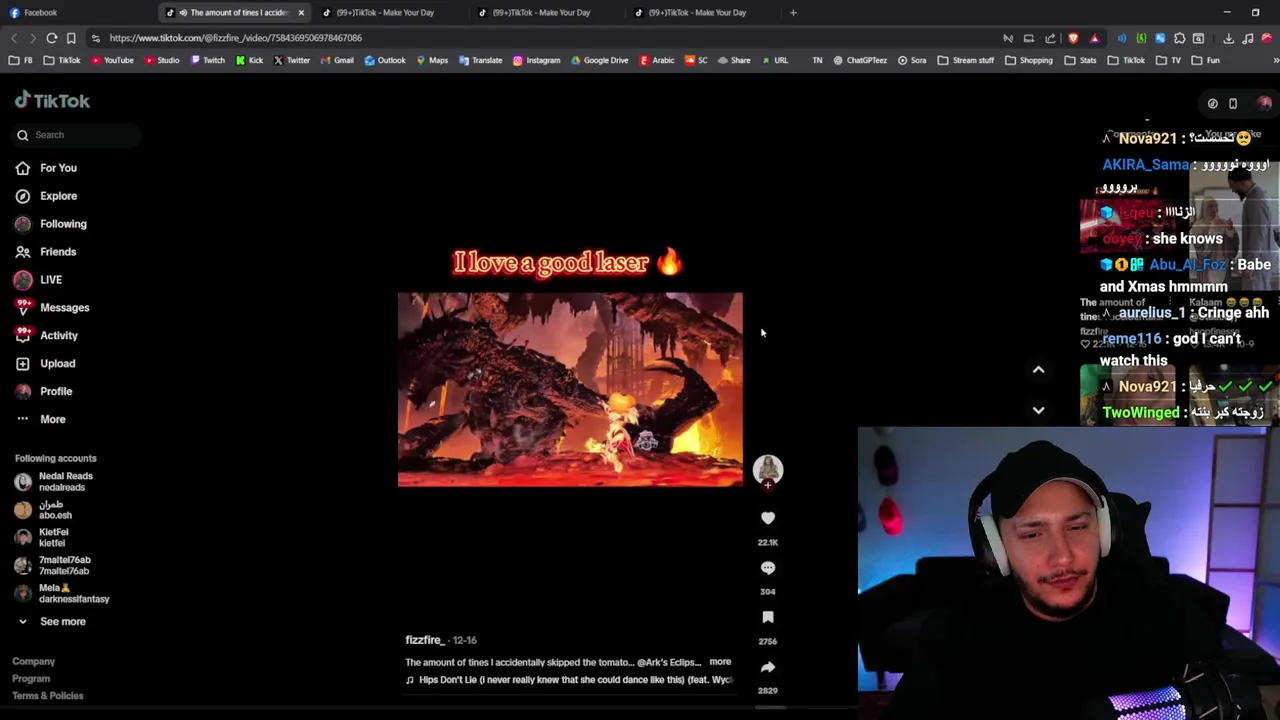Viewport: 1280px width, 720px height.
Task: Select the chat message 'she knows'
Action: (x=1187, y=239)
